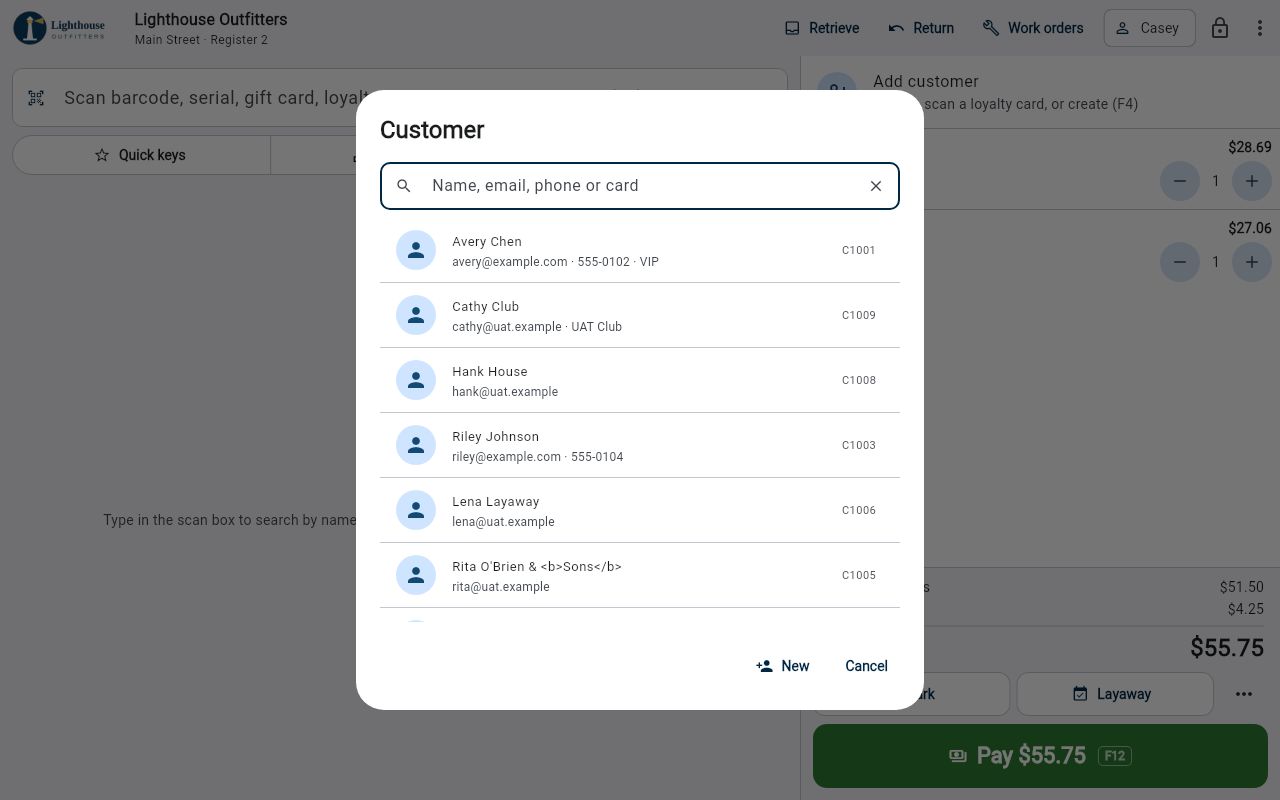
Task: Cancel the Customer dialog
Action: click(x=866, y=666)
